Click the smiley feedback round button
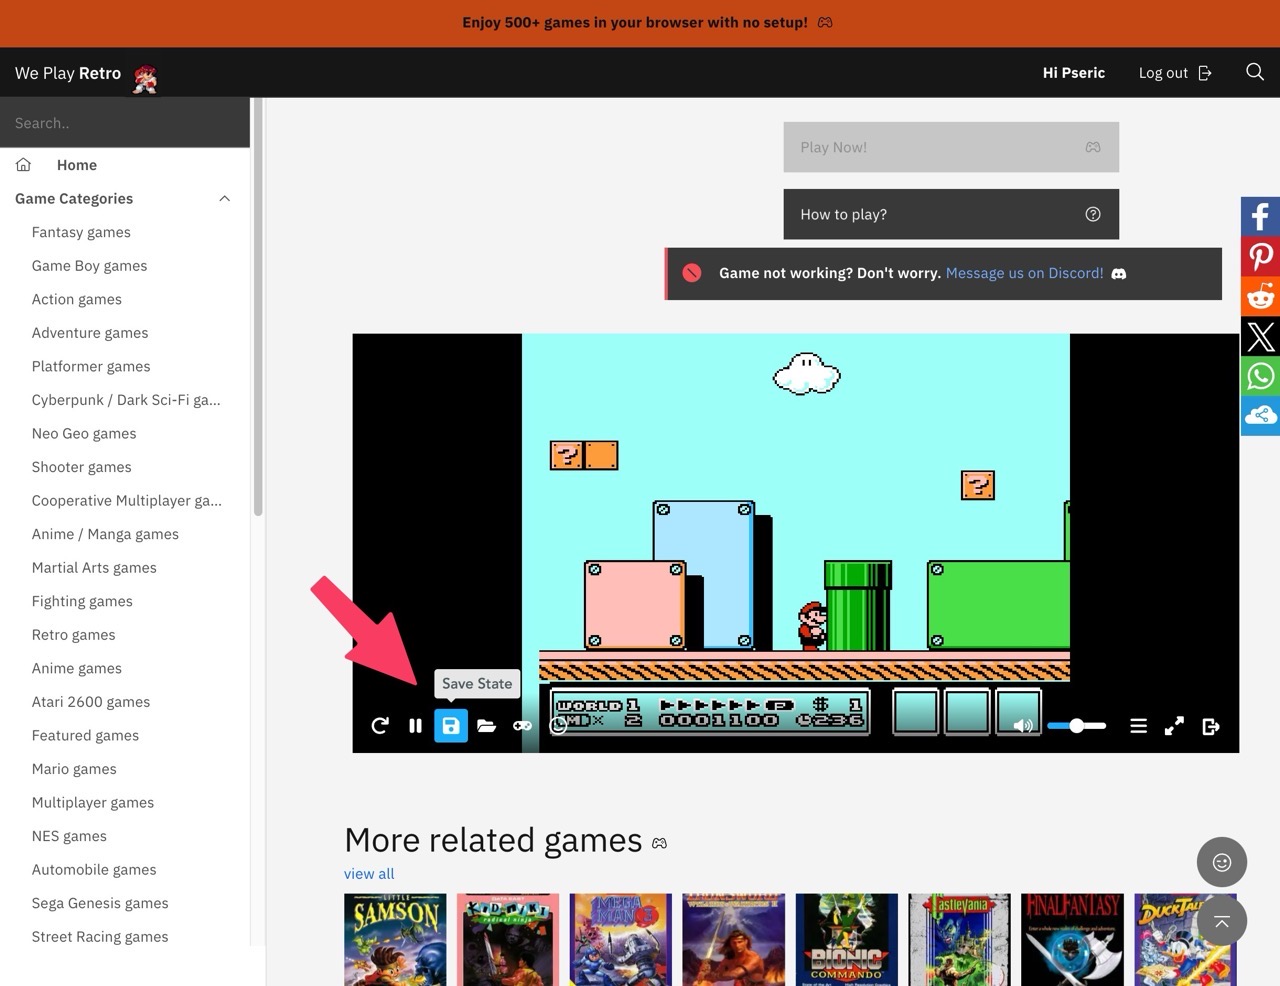Image resolution: width=1280 pixels, height=986 pixels. tap(1222, 862)
